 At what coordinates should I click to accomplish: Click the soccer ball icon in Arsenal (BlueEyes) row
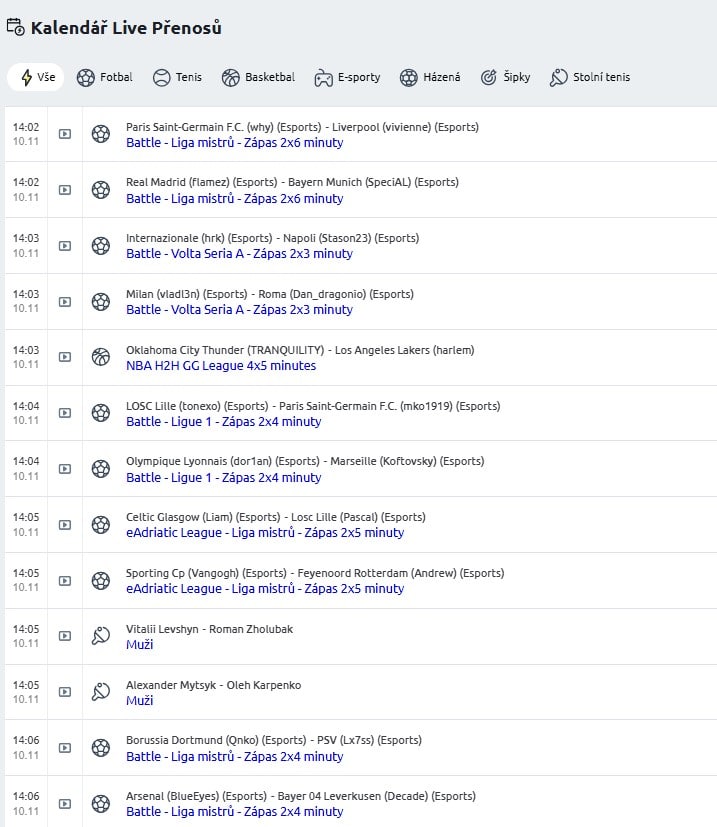[101, 803]
